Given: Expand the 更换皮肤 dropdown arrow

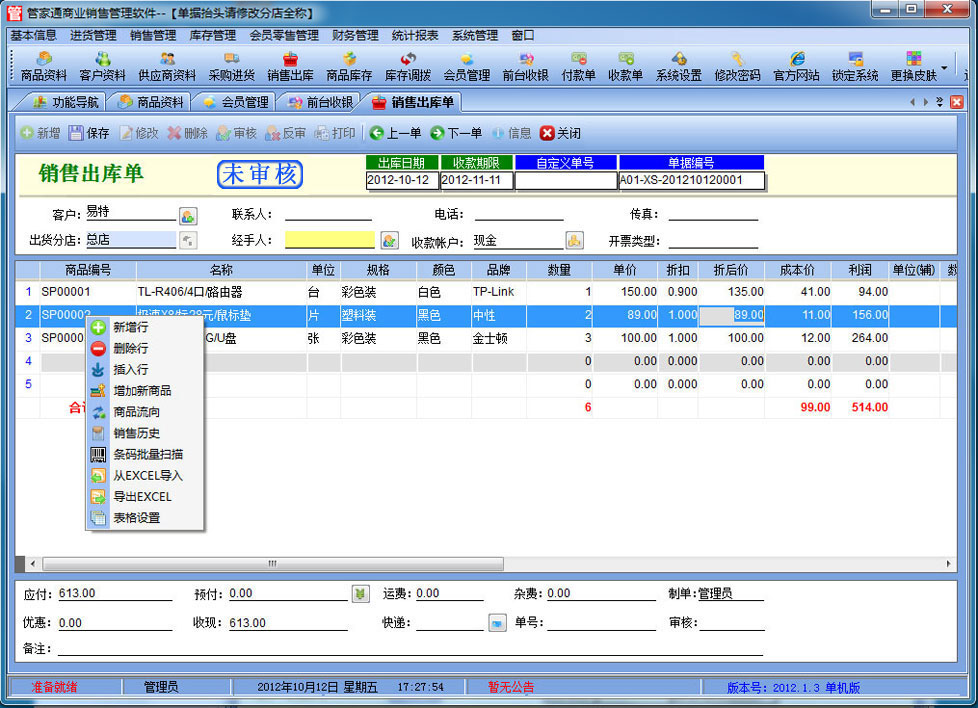Looking at the screenshot, I should pyautogui.click(x=945, y=68).
